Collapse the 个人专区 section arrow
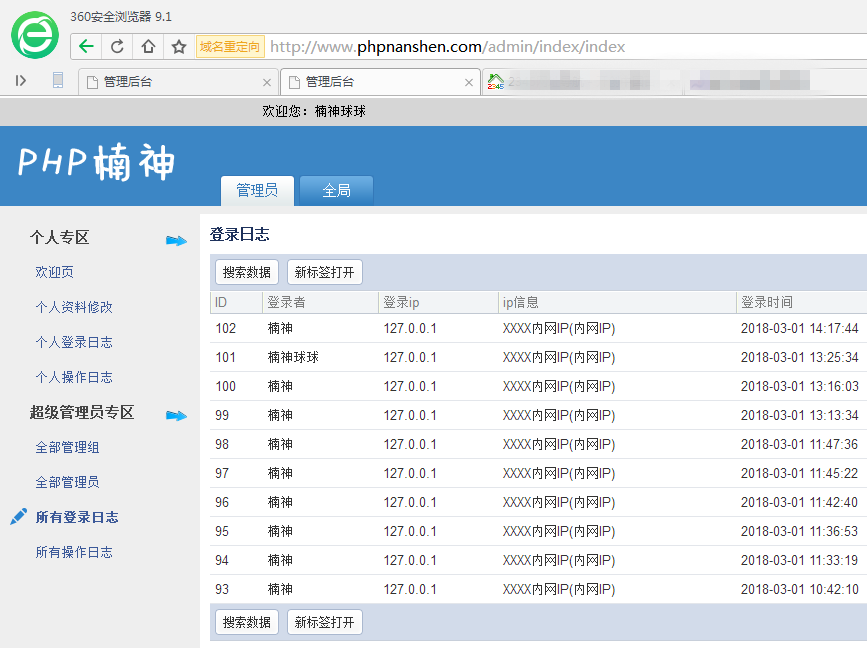The image size is (867, 648). pyautogui.click(x=176, y=241)
